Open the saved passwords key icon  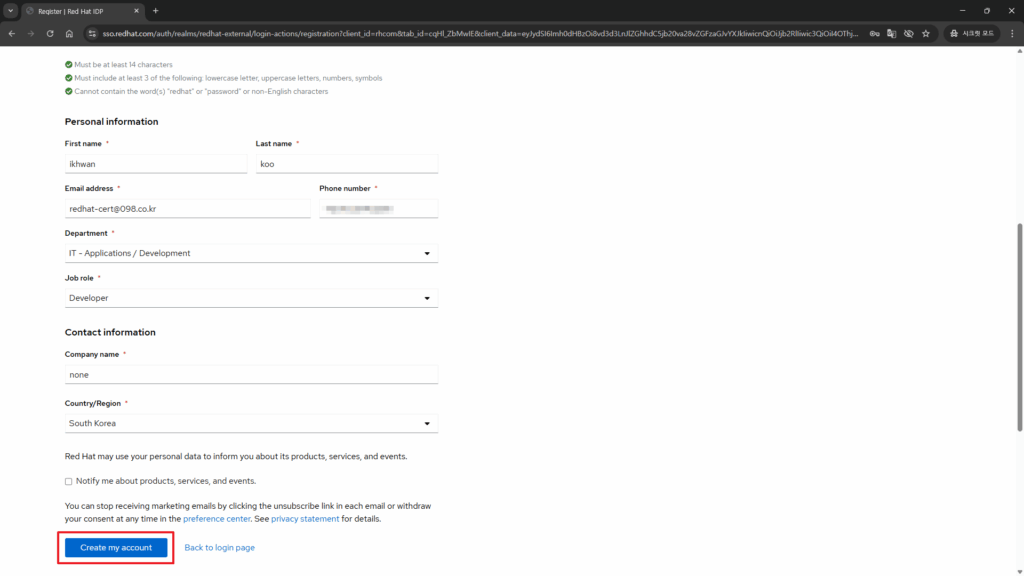coord(874,33)
